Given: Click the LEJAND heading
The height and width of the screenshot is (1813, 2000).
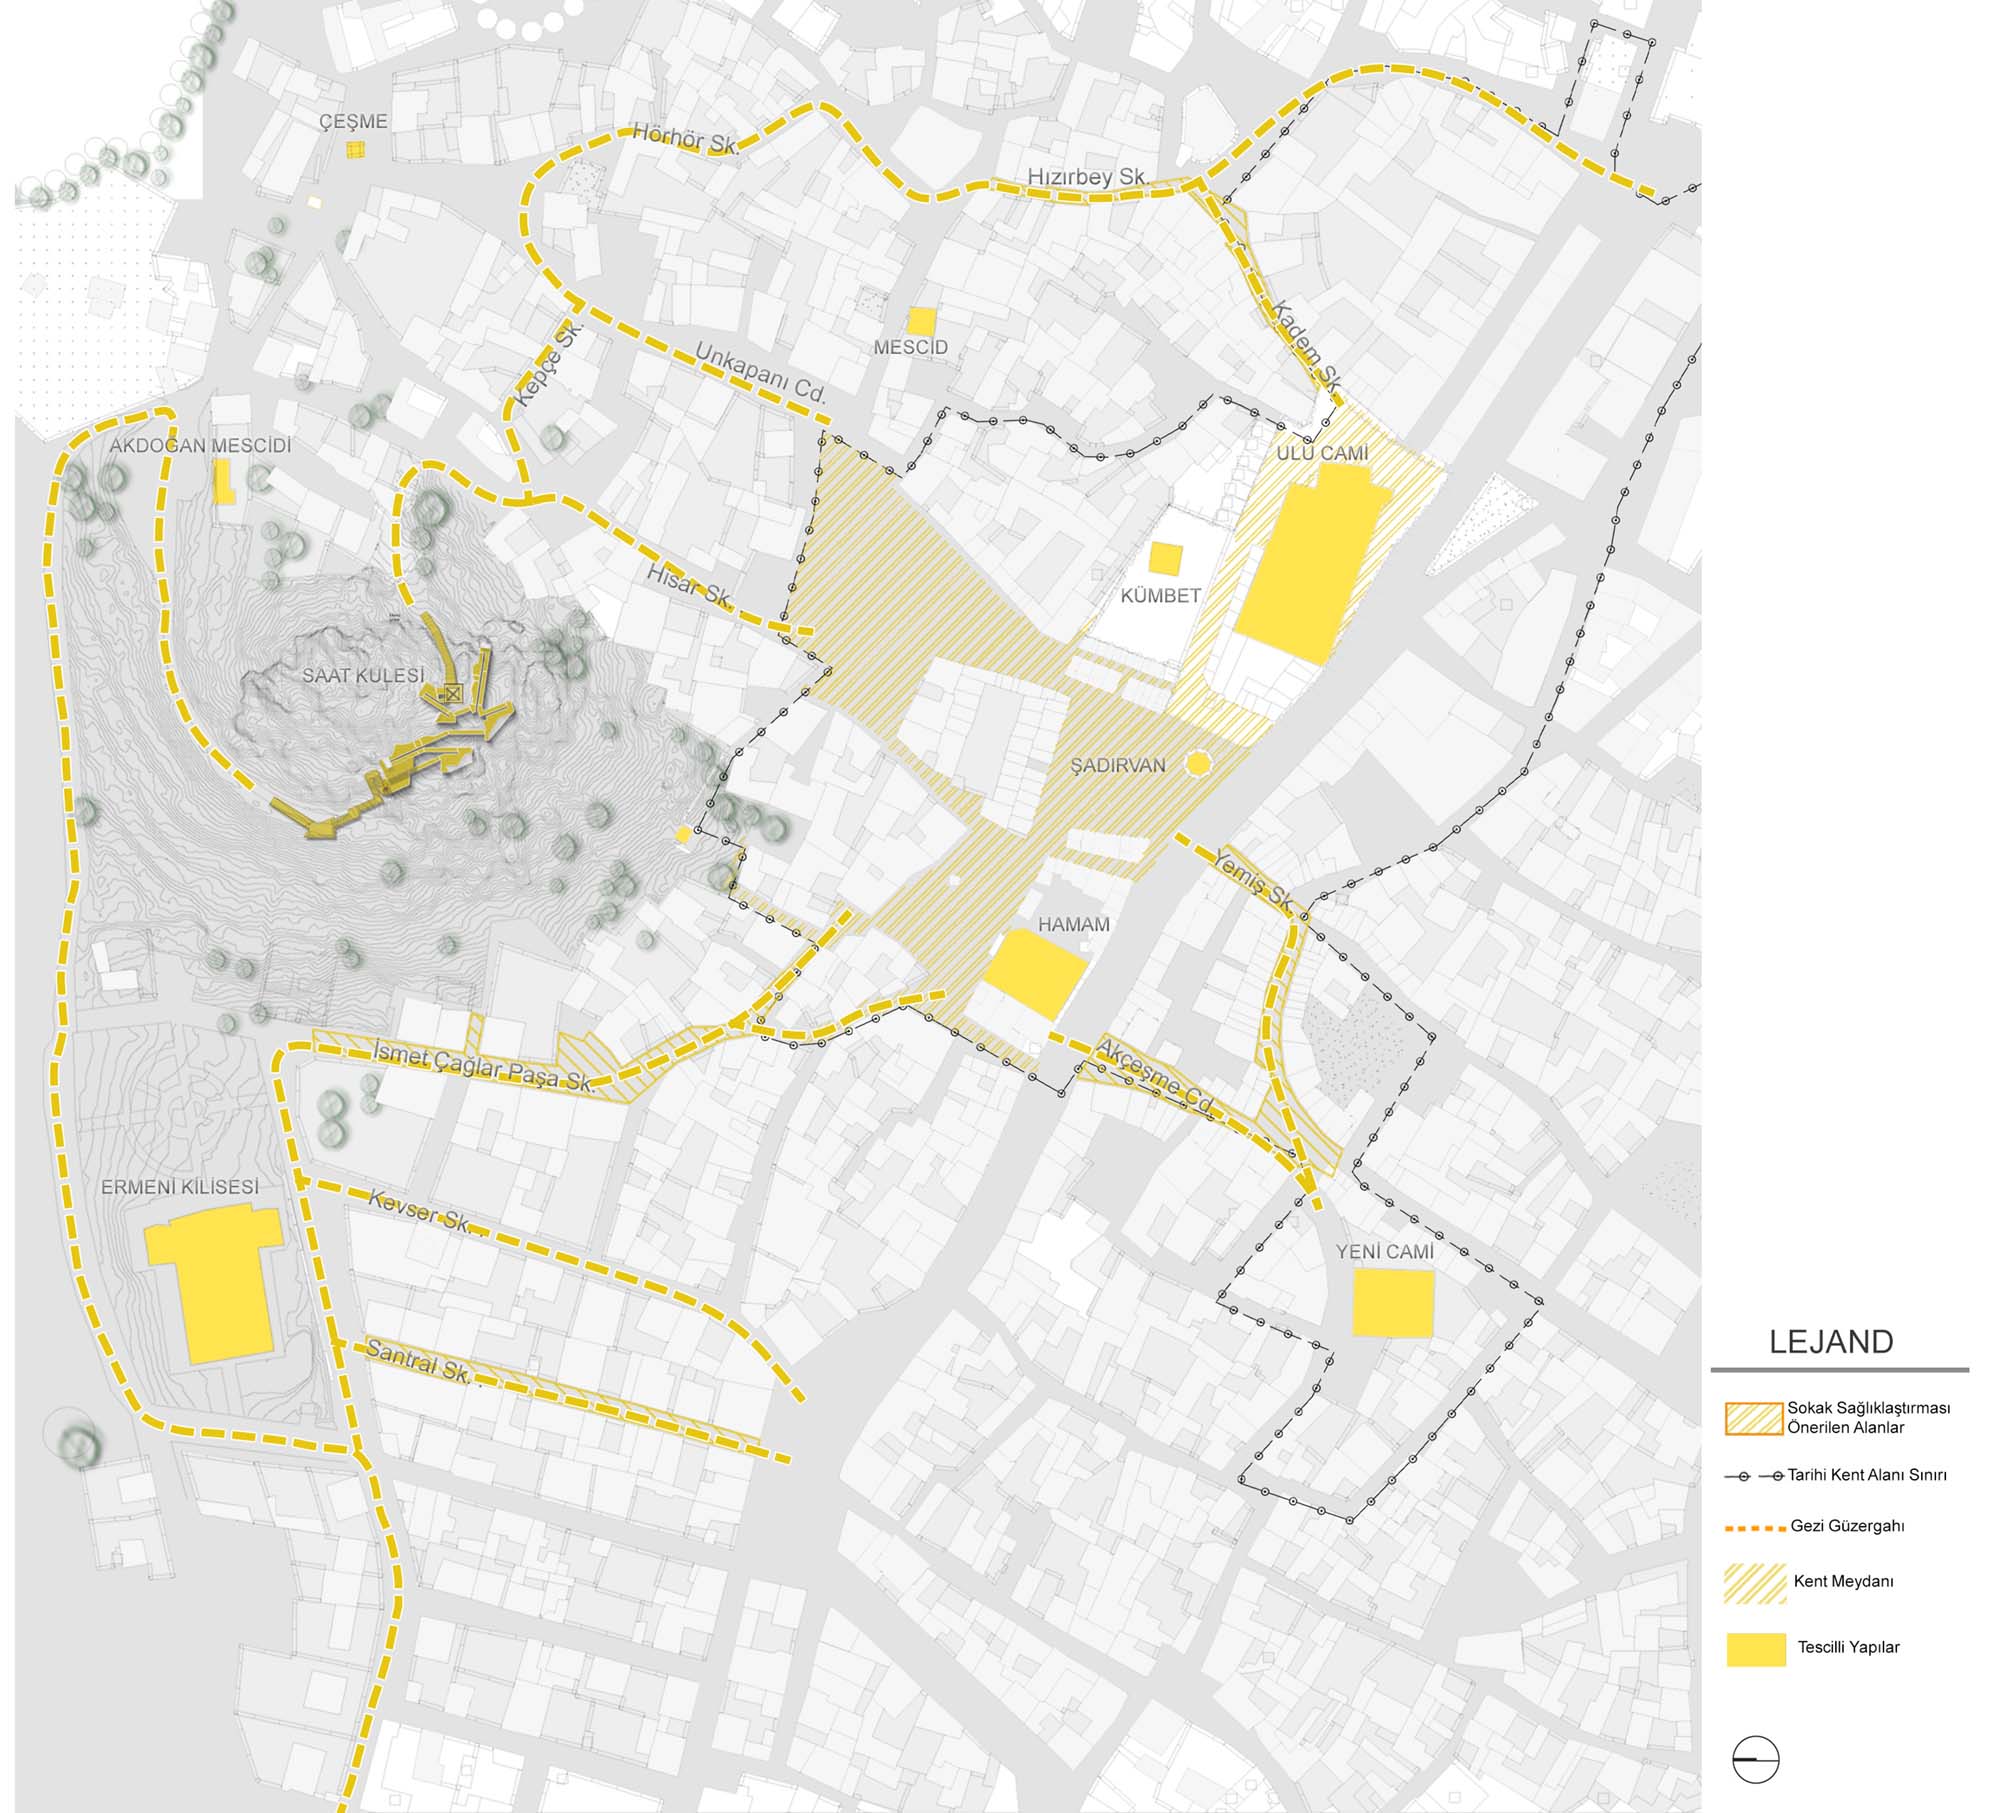Looking at the screenshot, I should tap(1831, 1342).
